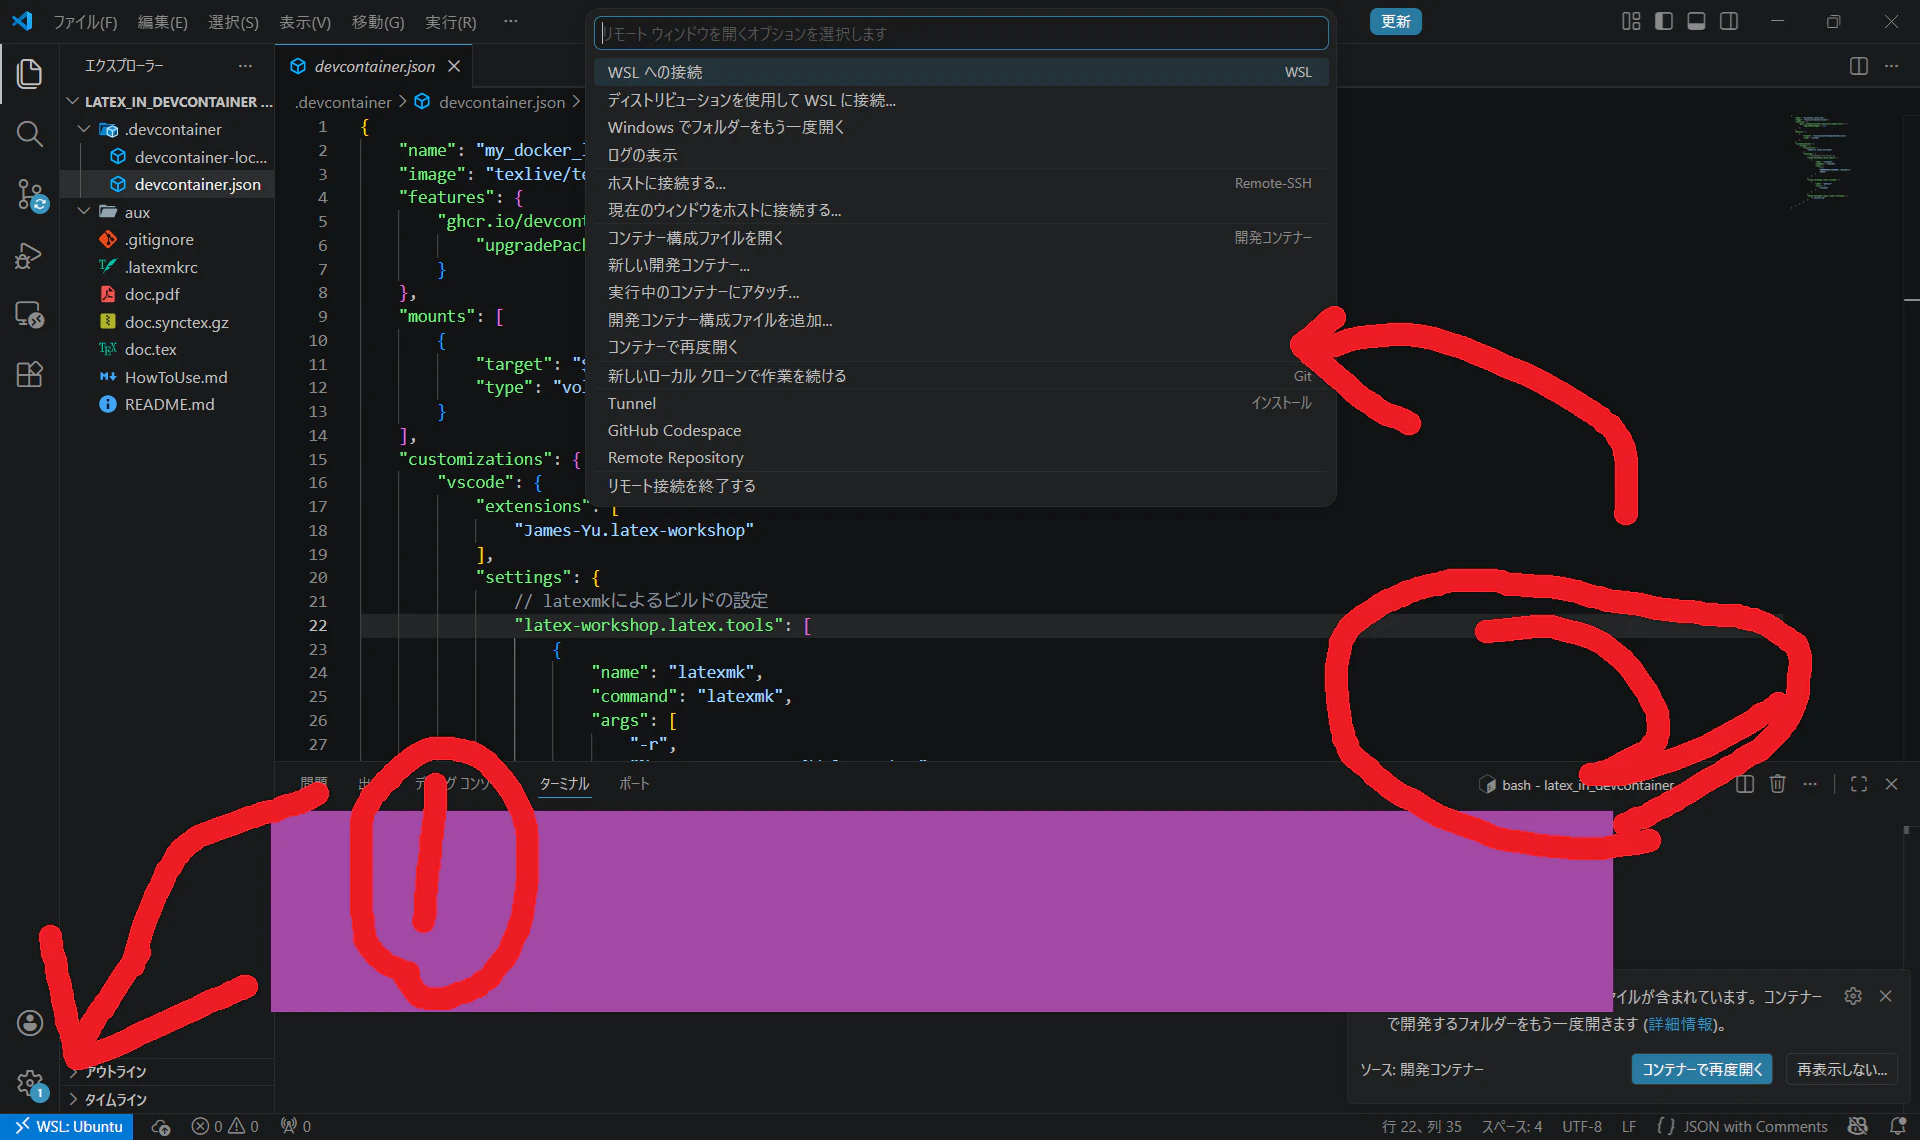Toggle the bottom panel visibility

tap(1696, 21)
